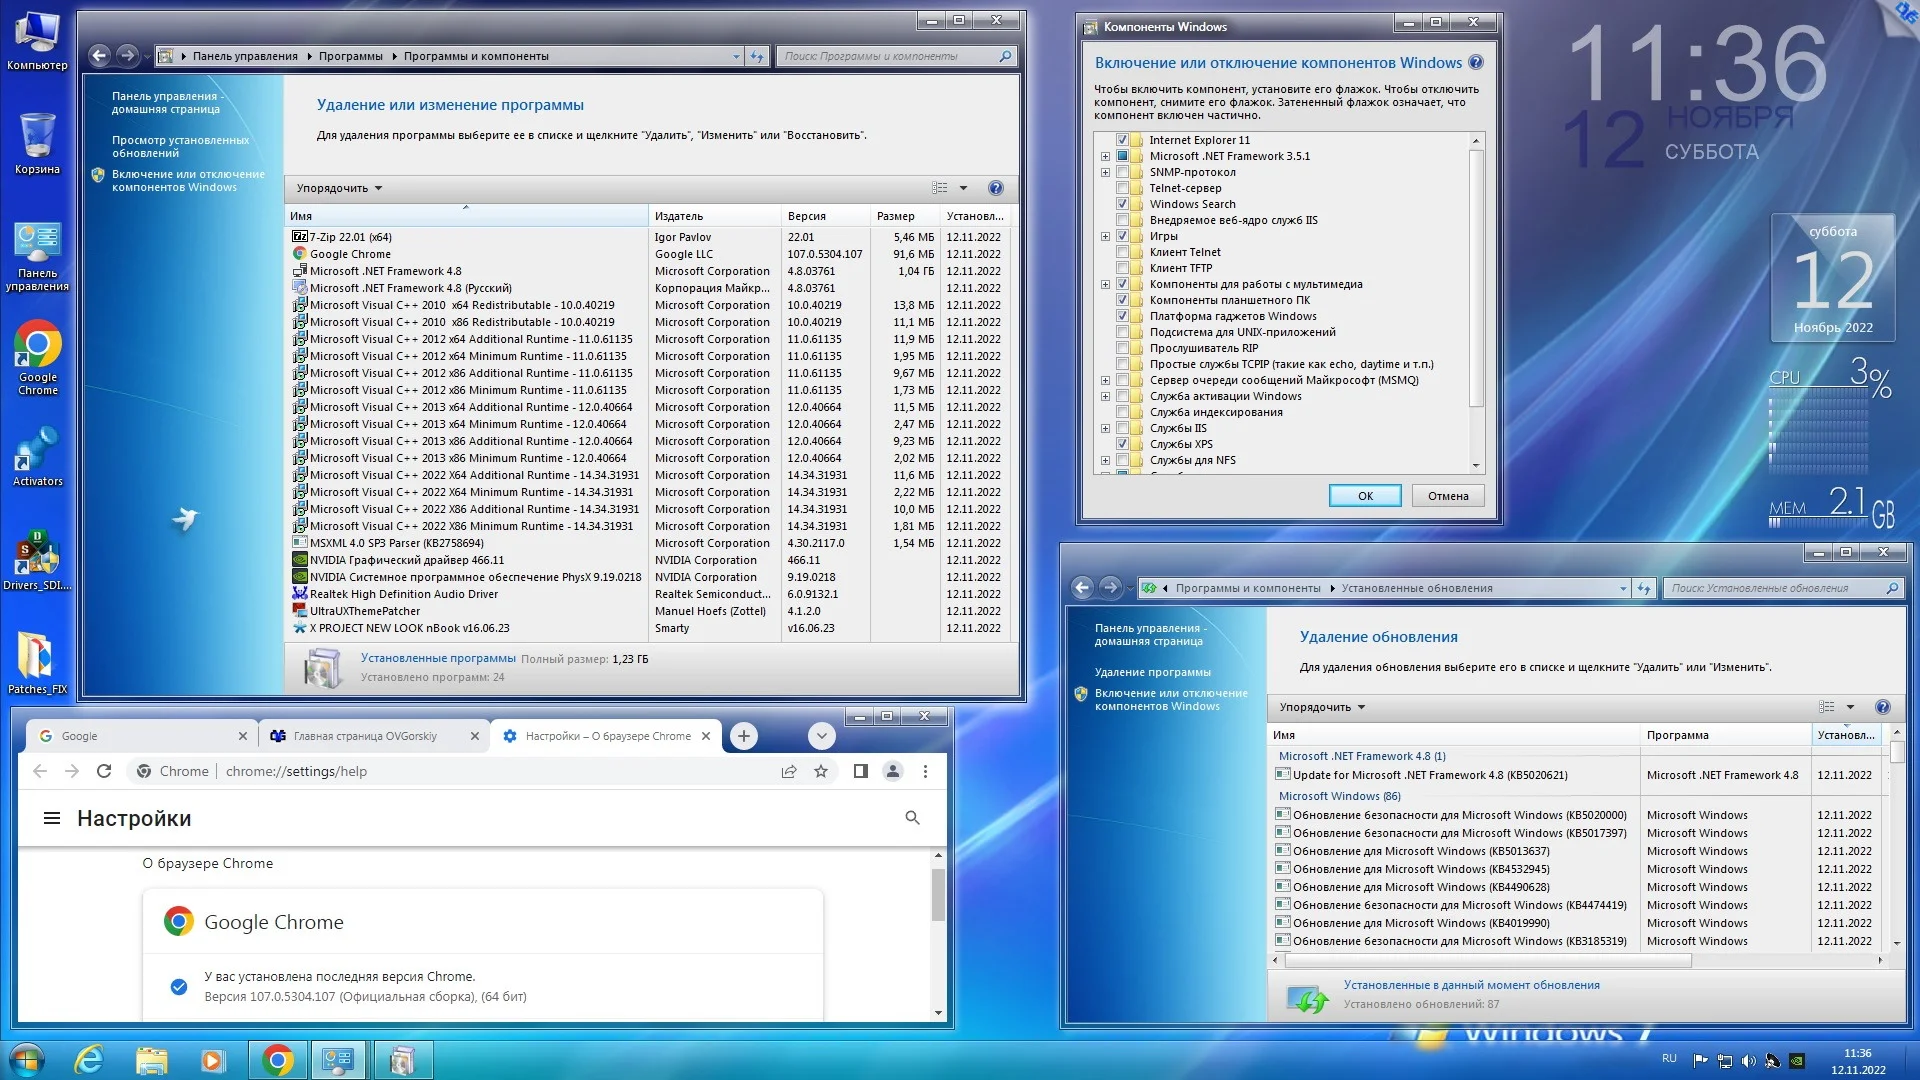This screenshot has width=1920, height=1080.
Task: Open the Chrome three-dot menu
Action: [x=925, y=771]
